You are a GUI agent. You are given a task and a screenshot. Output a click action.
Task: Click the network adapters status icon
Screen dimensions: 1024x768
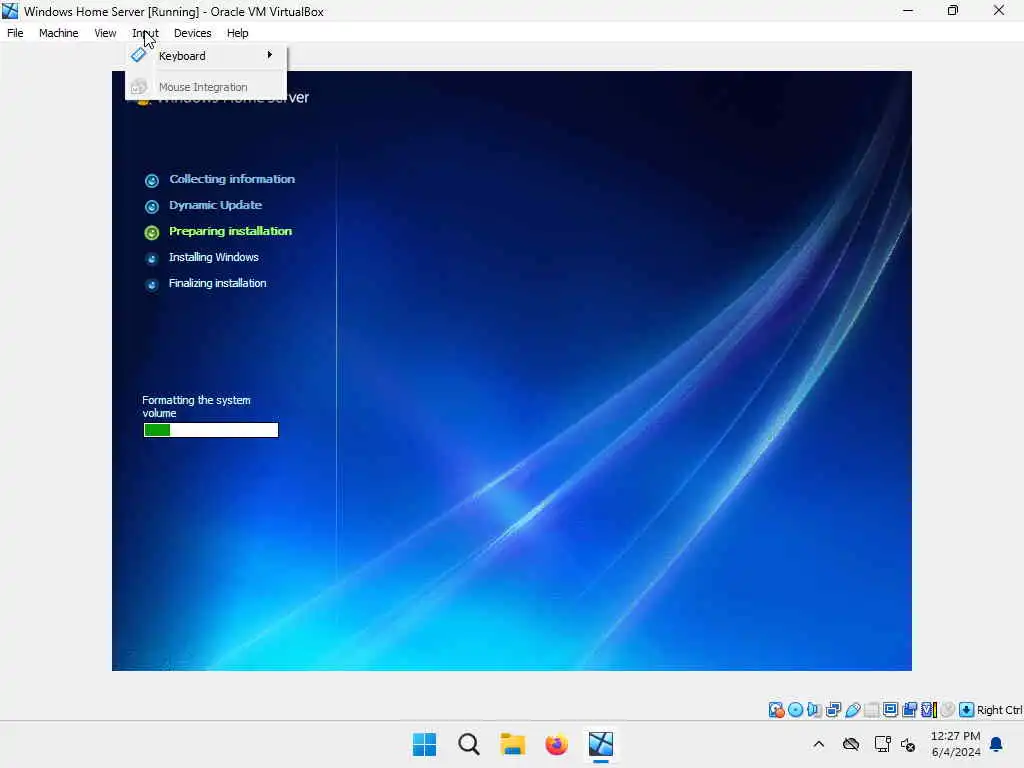[833, 710]
